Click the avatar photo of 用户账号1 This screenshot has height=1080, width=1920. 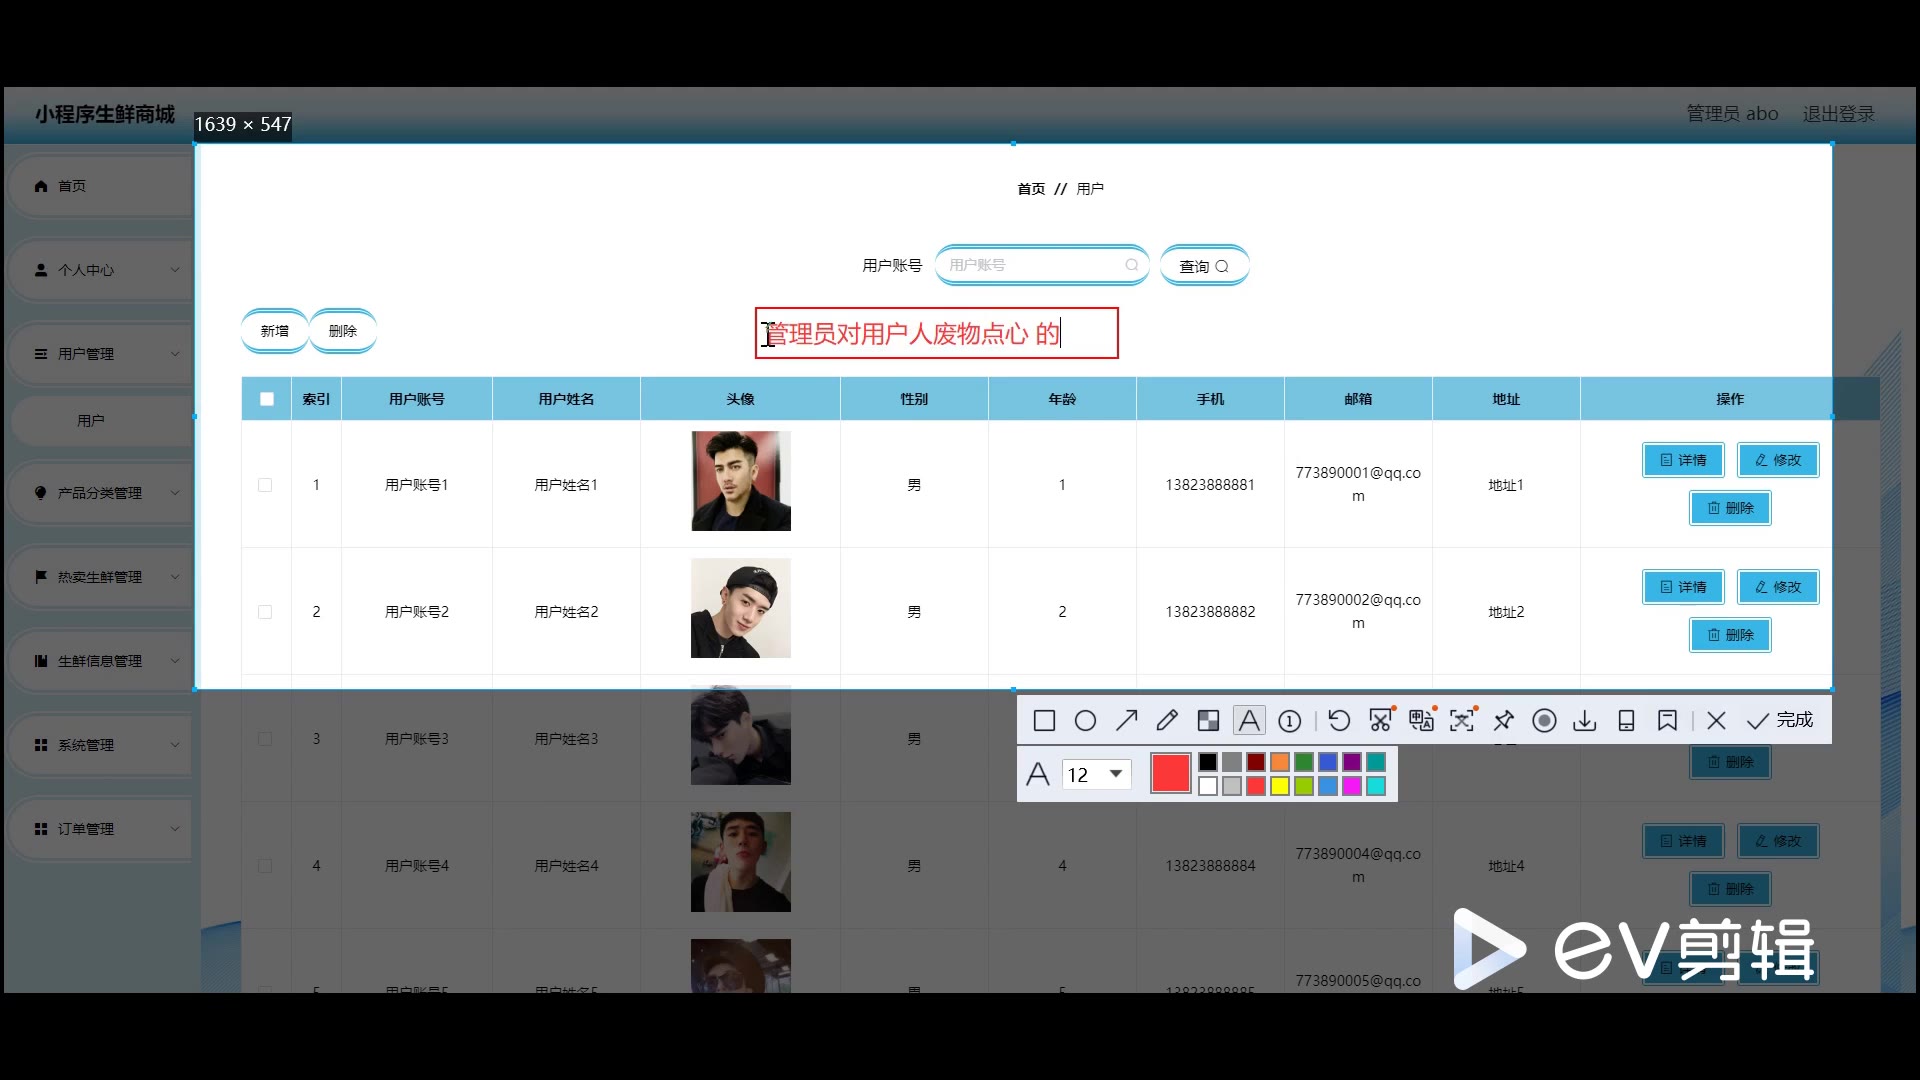pyautogui.click(x=741, y=481)
